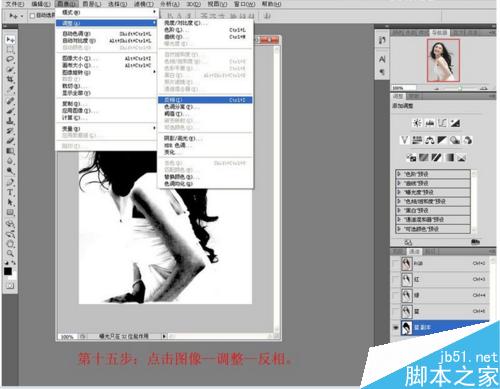This screenshot has width=500, height=389.
Task: Toggle visibility of the 绿 (Green) channel
Action: (x=395, y=295)
